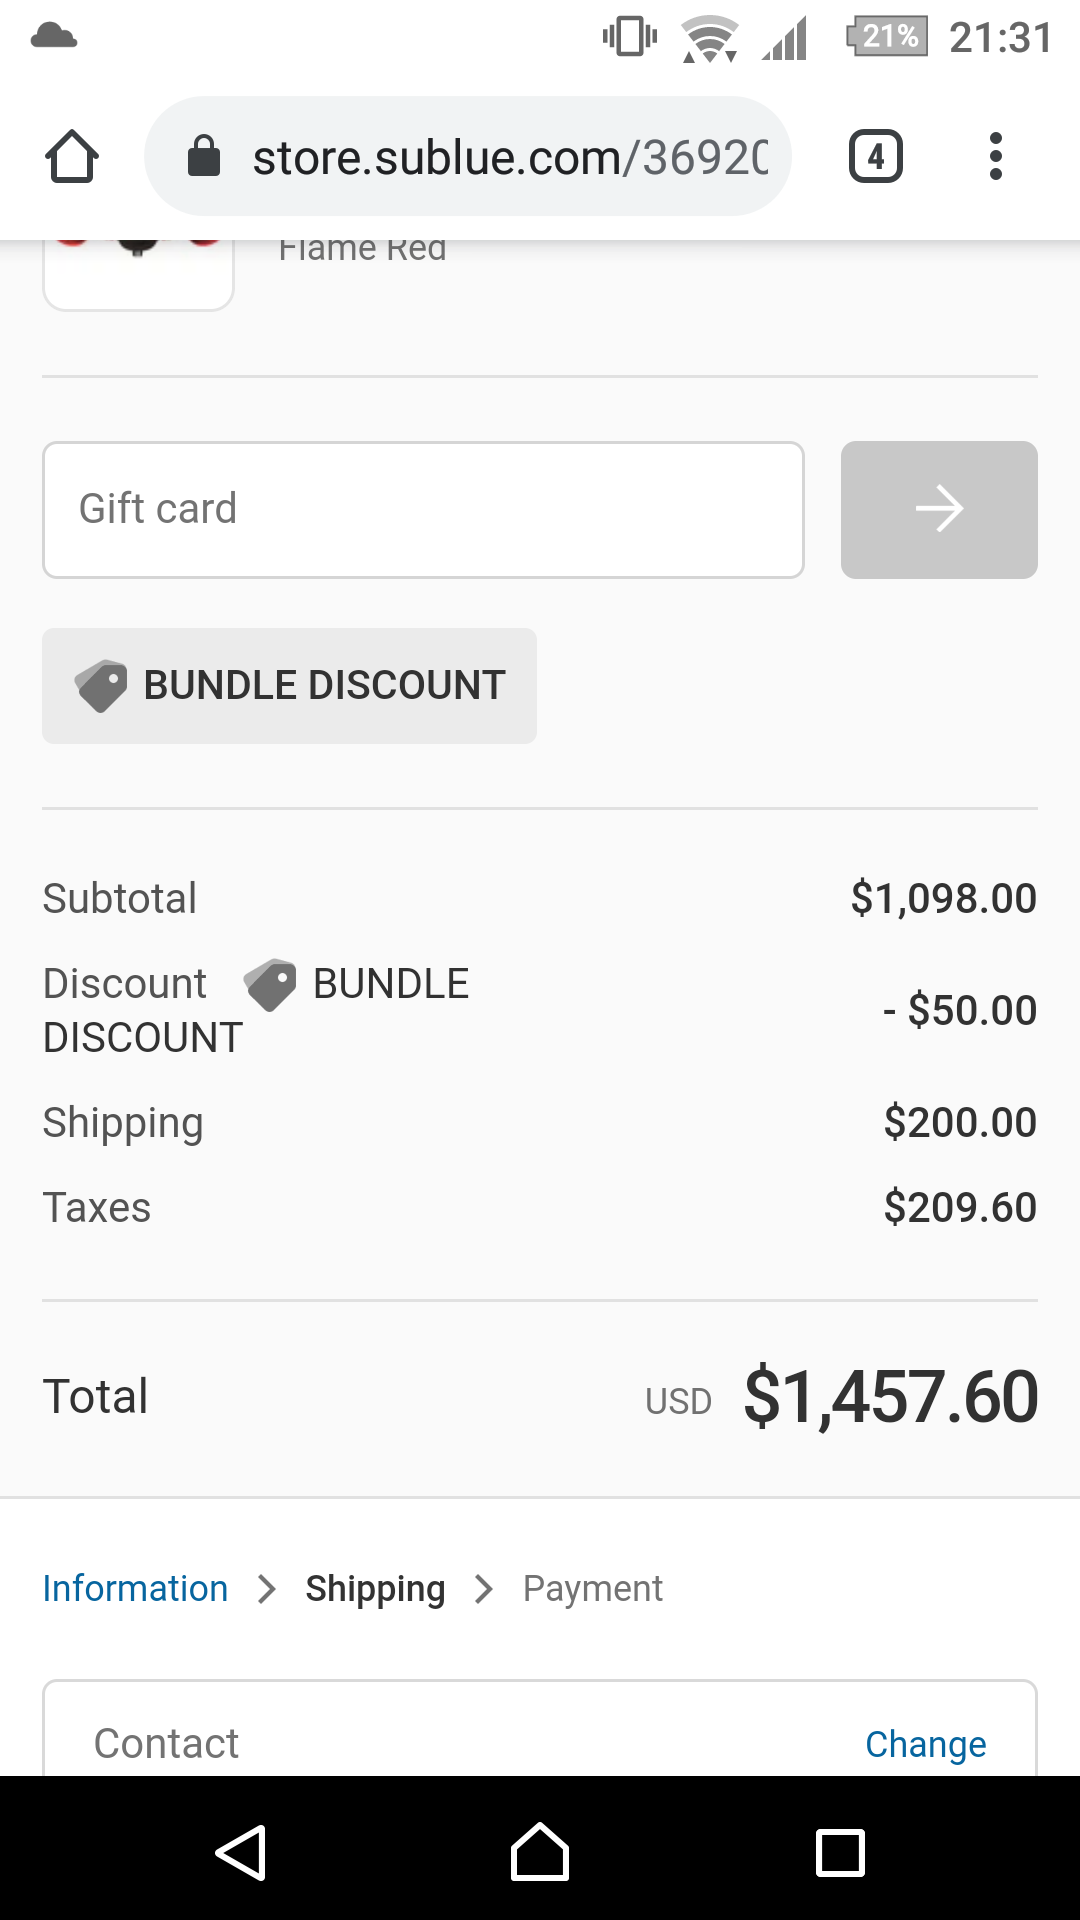Tap the BUNDLE DISCOUNT tag icon
1080x1920 pixels.
pyautogui.click(x=101, y=686)
